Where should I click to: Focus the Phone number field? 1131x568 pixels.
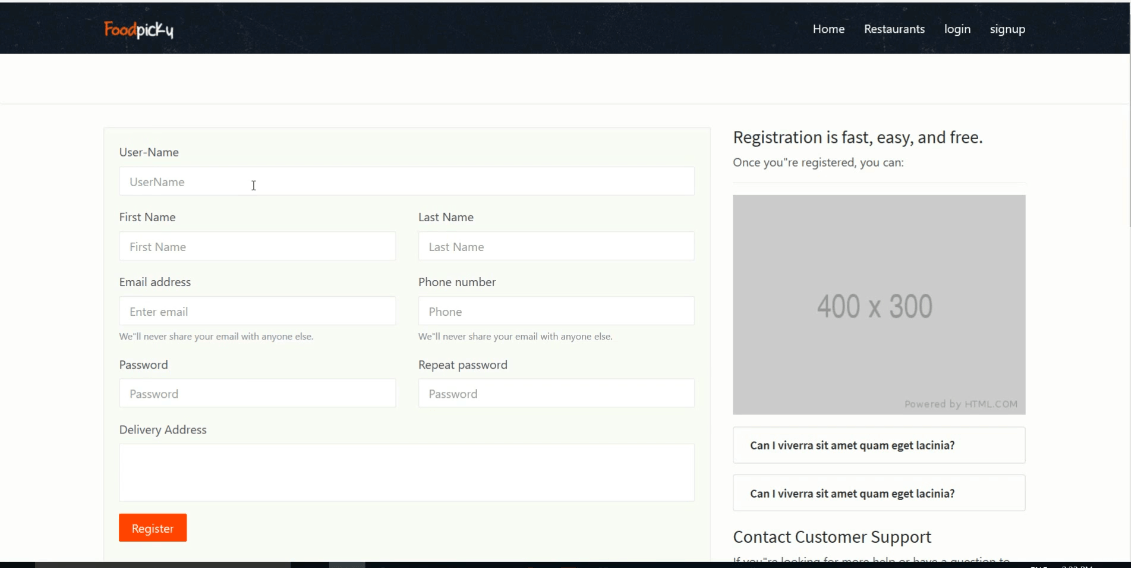(x=556, y=312)
